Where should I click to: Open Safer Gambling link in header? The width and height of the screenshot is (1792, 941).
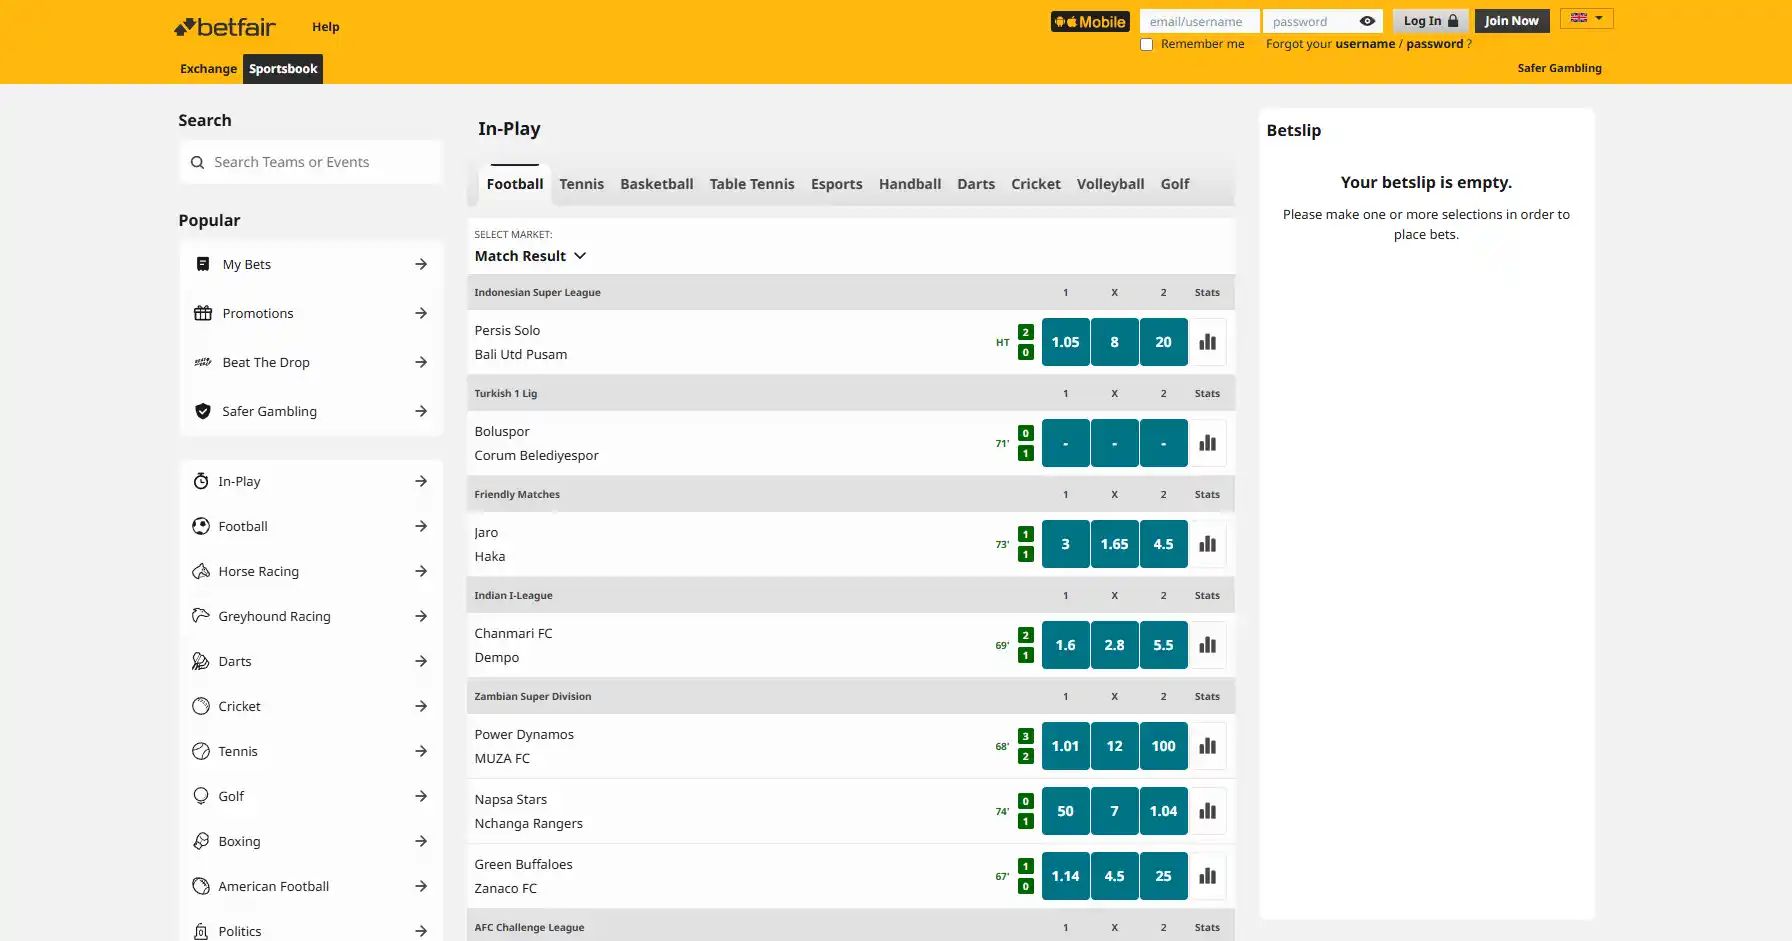click(1559, 68)
